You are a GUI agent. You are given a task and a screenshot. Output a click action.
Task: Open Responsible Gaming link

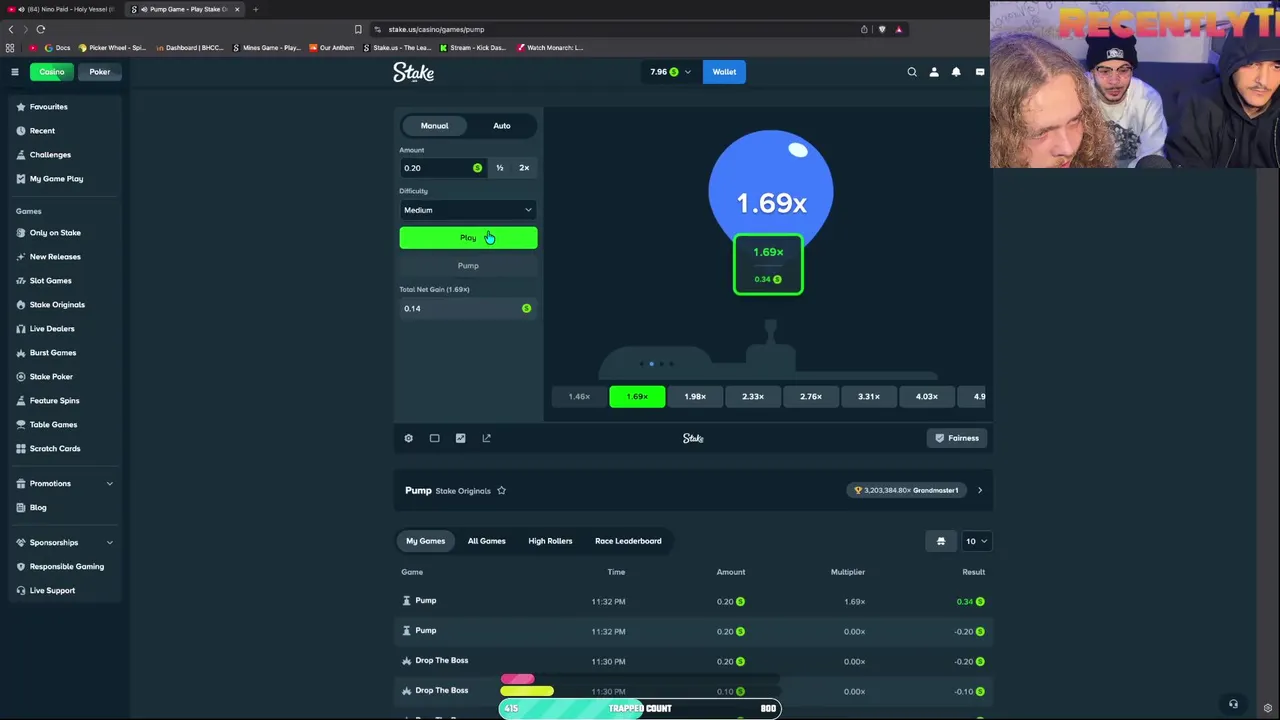point(66,566)
